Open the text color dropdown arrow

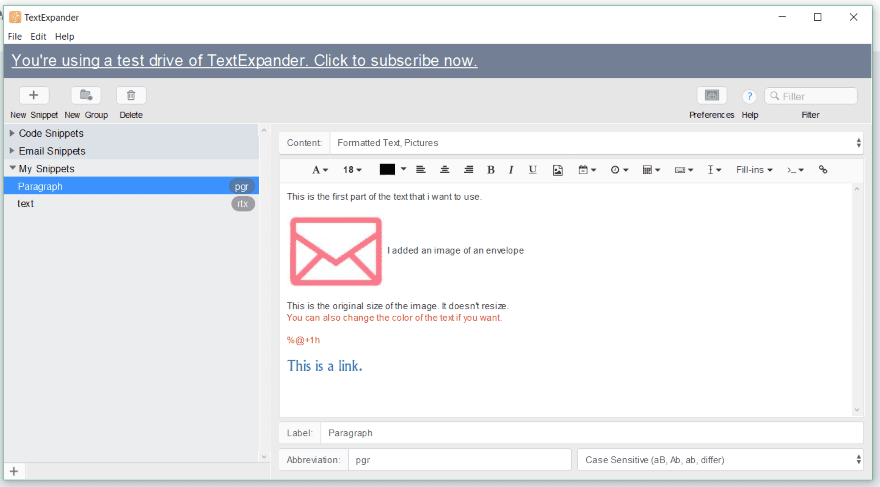click(403, 169)
